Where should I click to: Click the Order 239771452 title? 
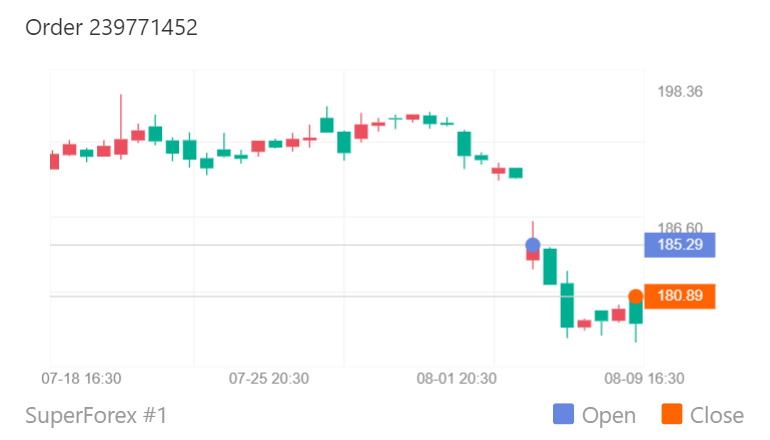[111, 27]
